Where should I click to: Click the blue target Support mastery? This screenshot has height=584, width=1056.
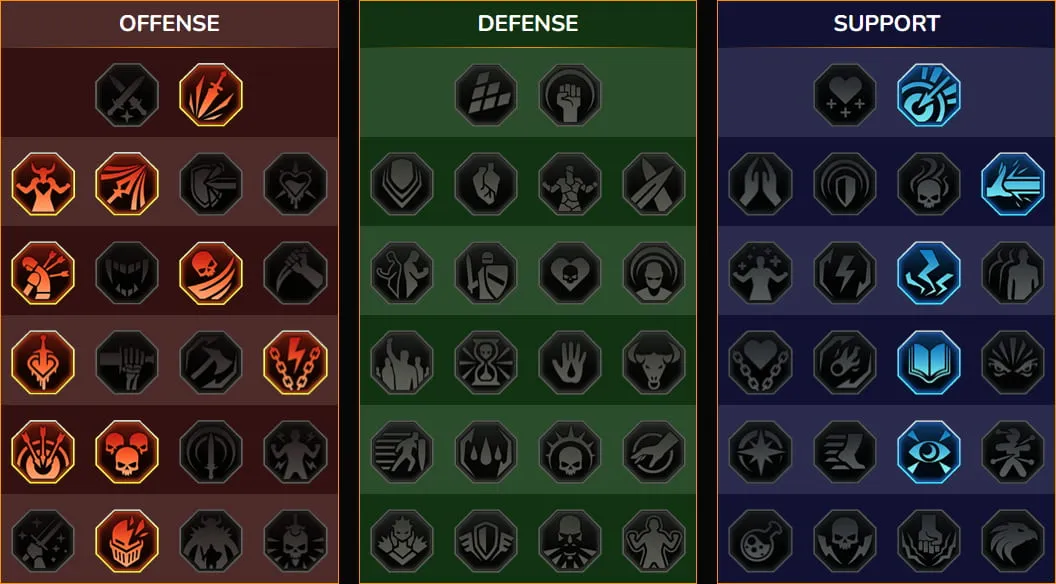(x=929, y=94)
